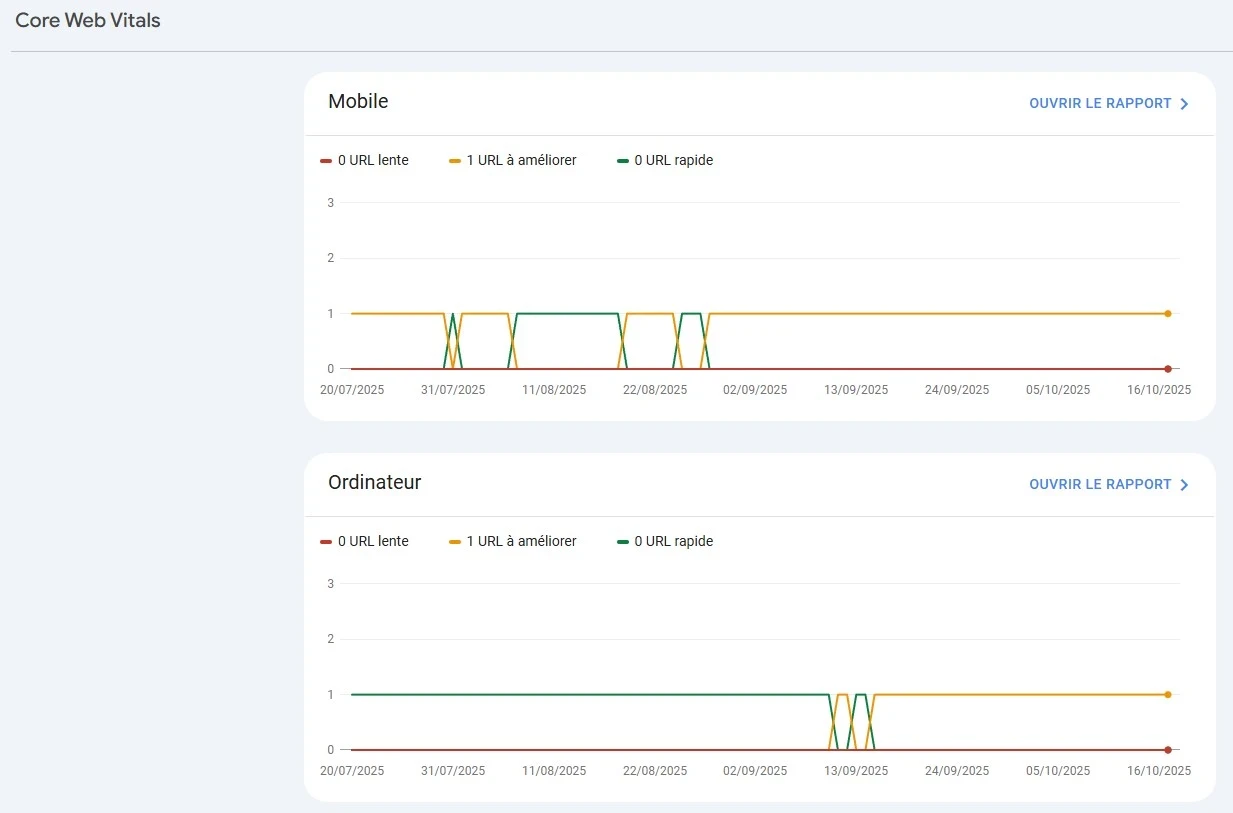Image resolution: width=1233 pixels, height=813 pixels.
Task: Click the Mobile card title
Action: 358,101
